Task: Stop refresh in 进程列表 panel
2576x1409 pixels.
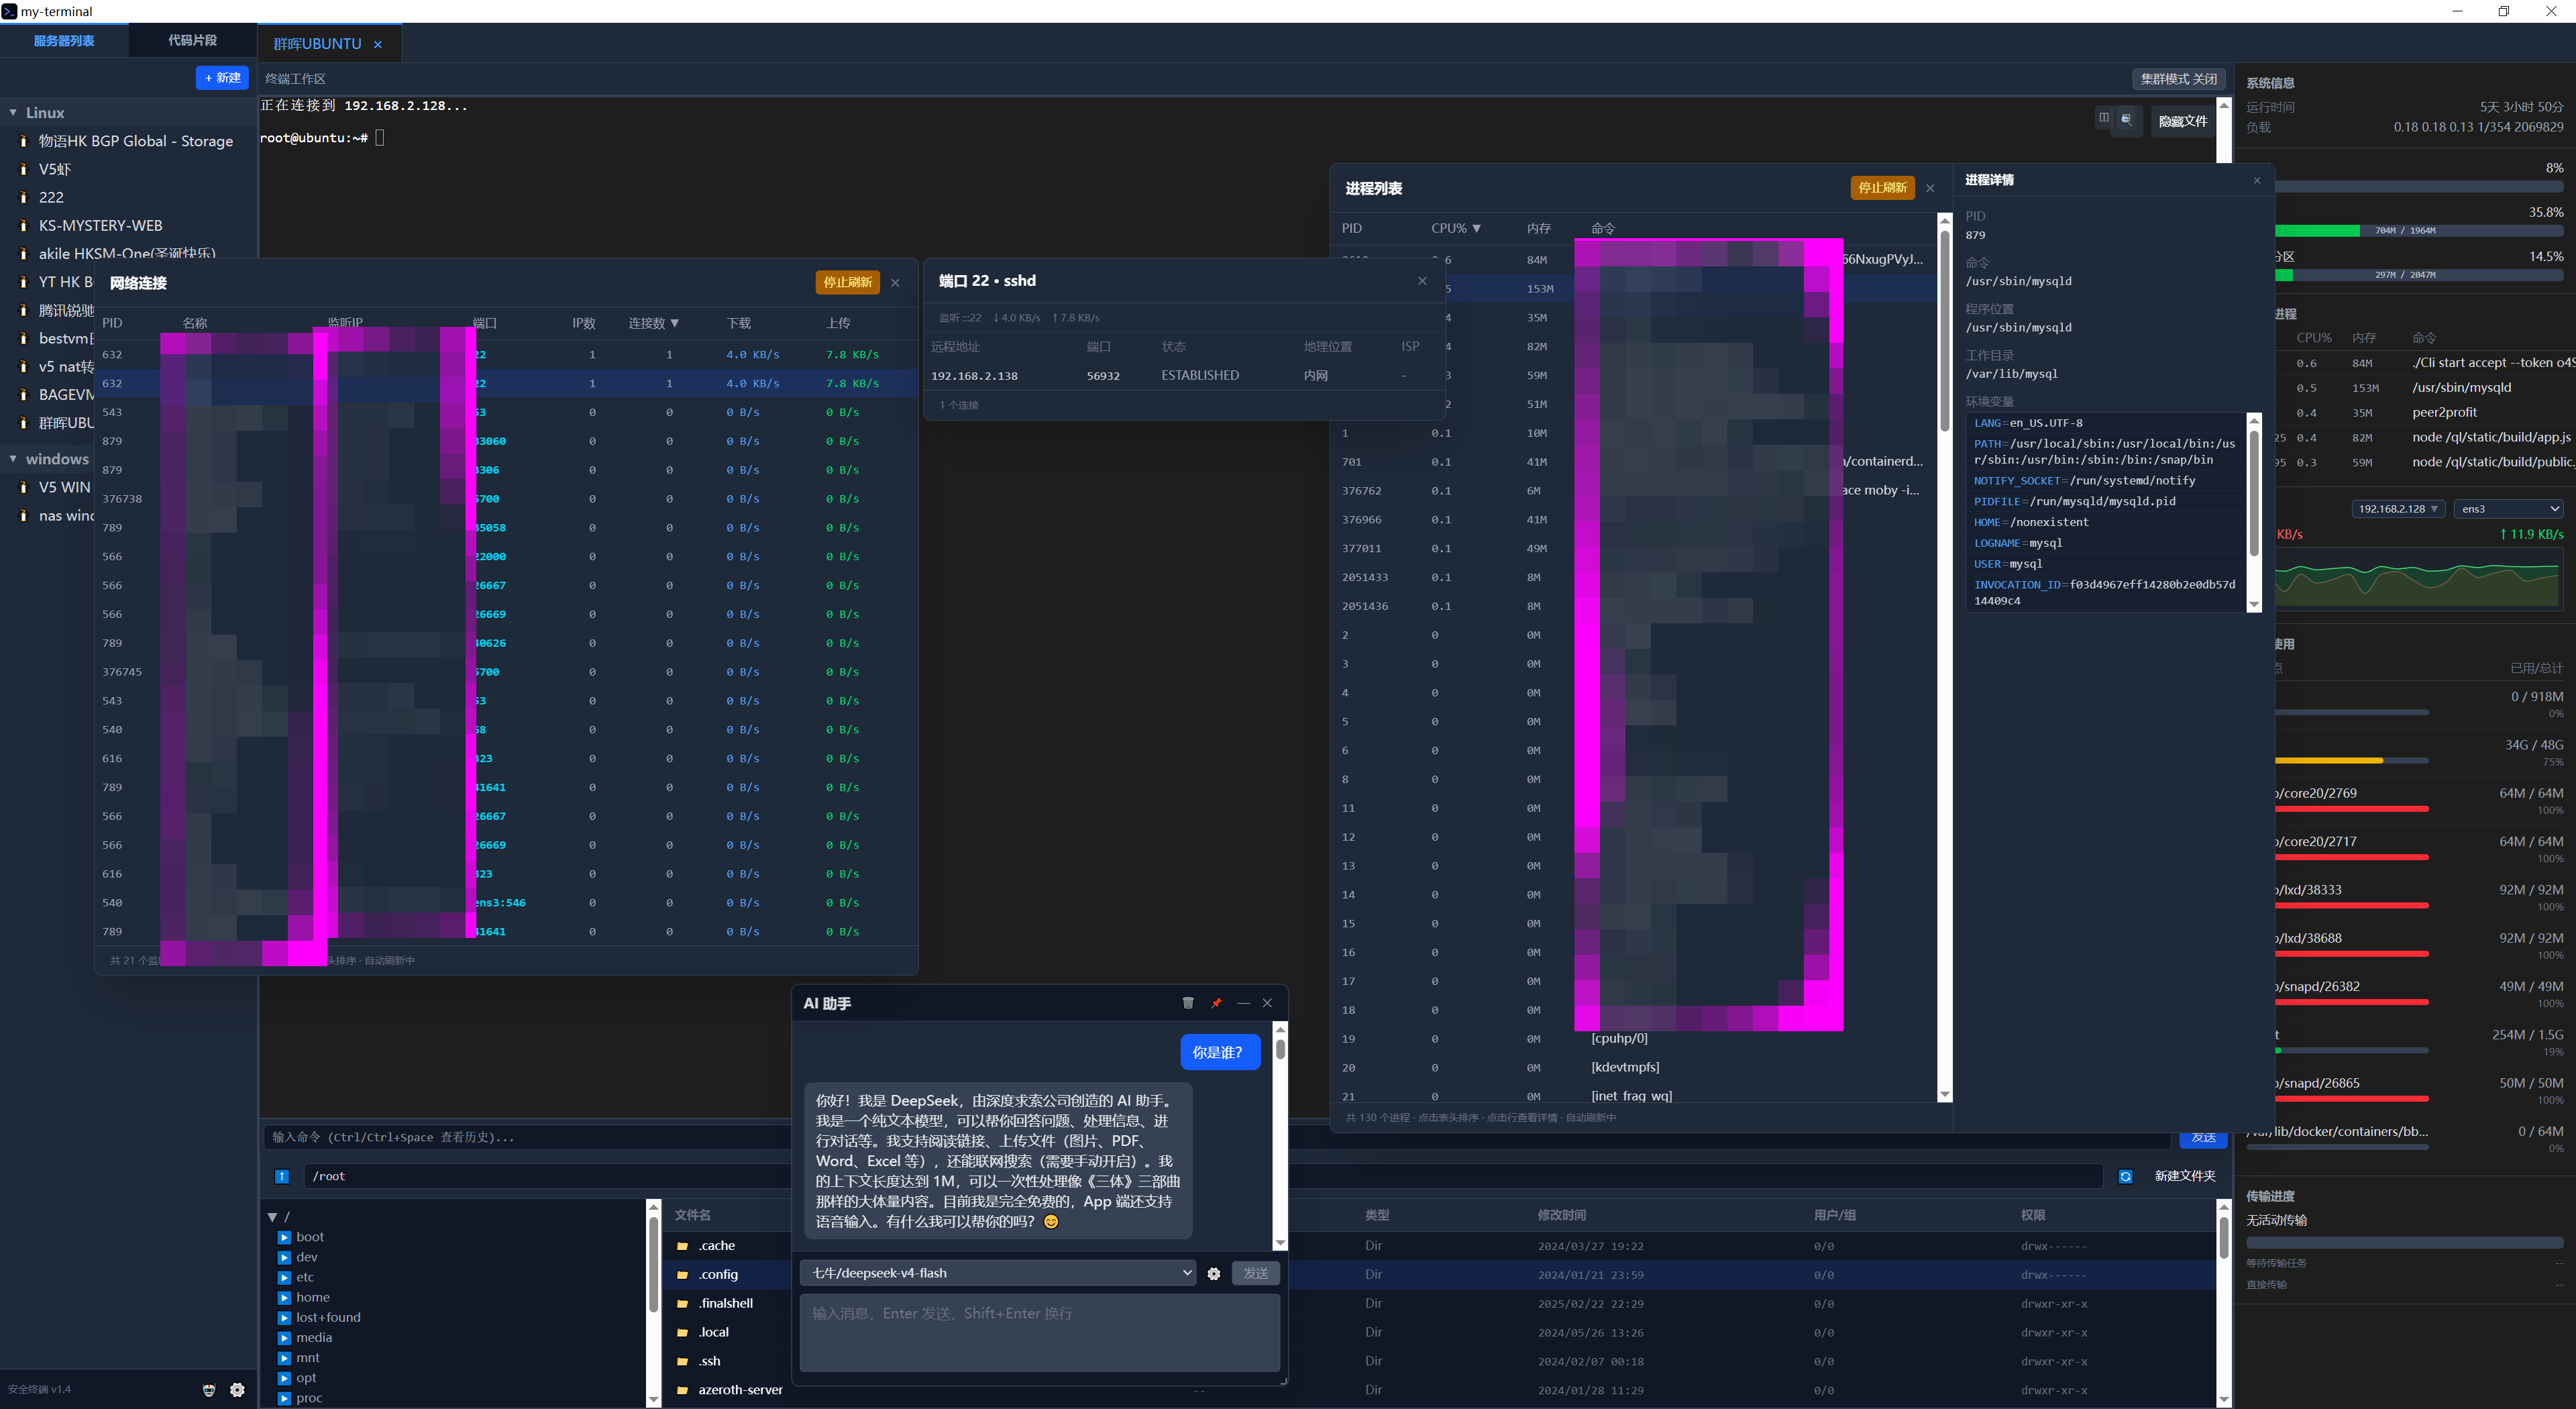Action: [x=1882, y=188]
